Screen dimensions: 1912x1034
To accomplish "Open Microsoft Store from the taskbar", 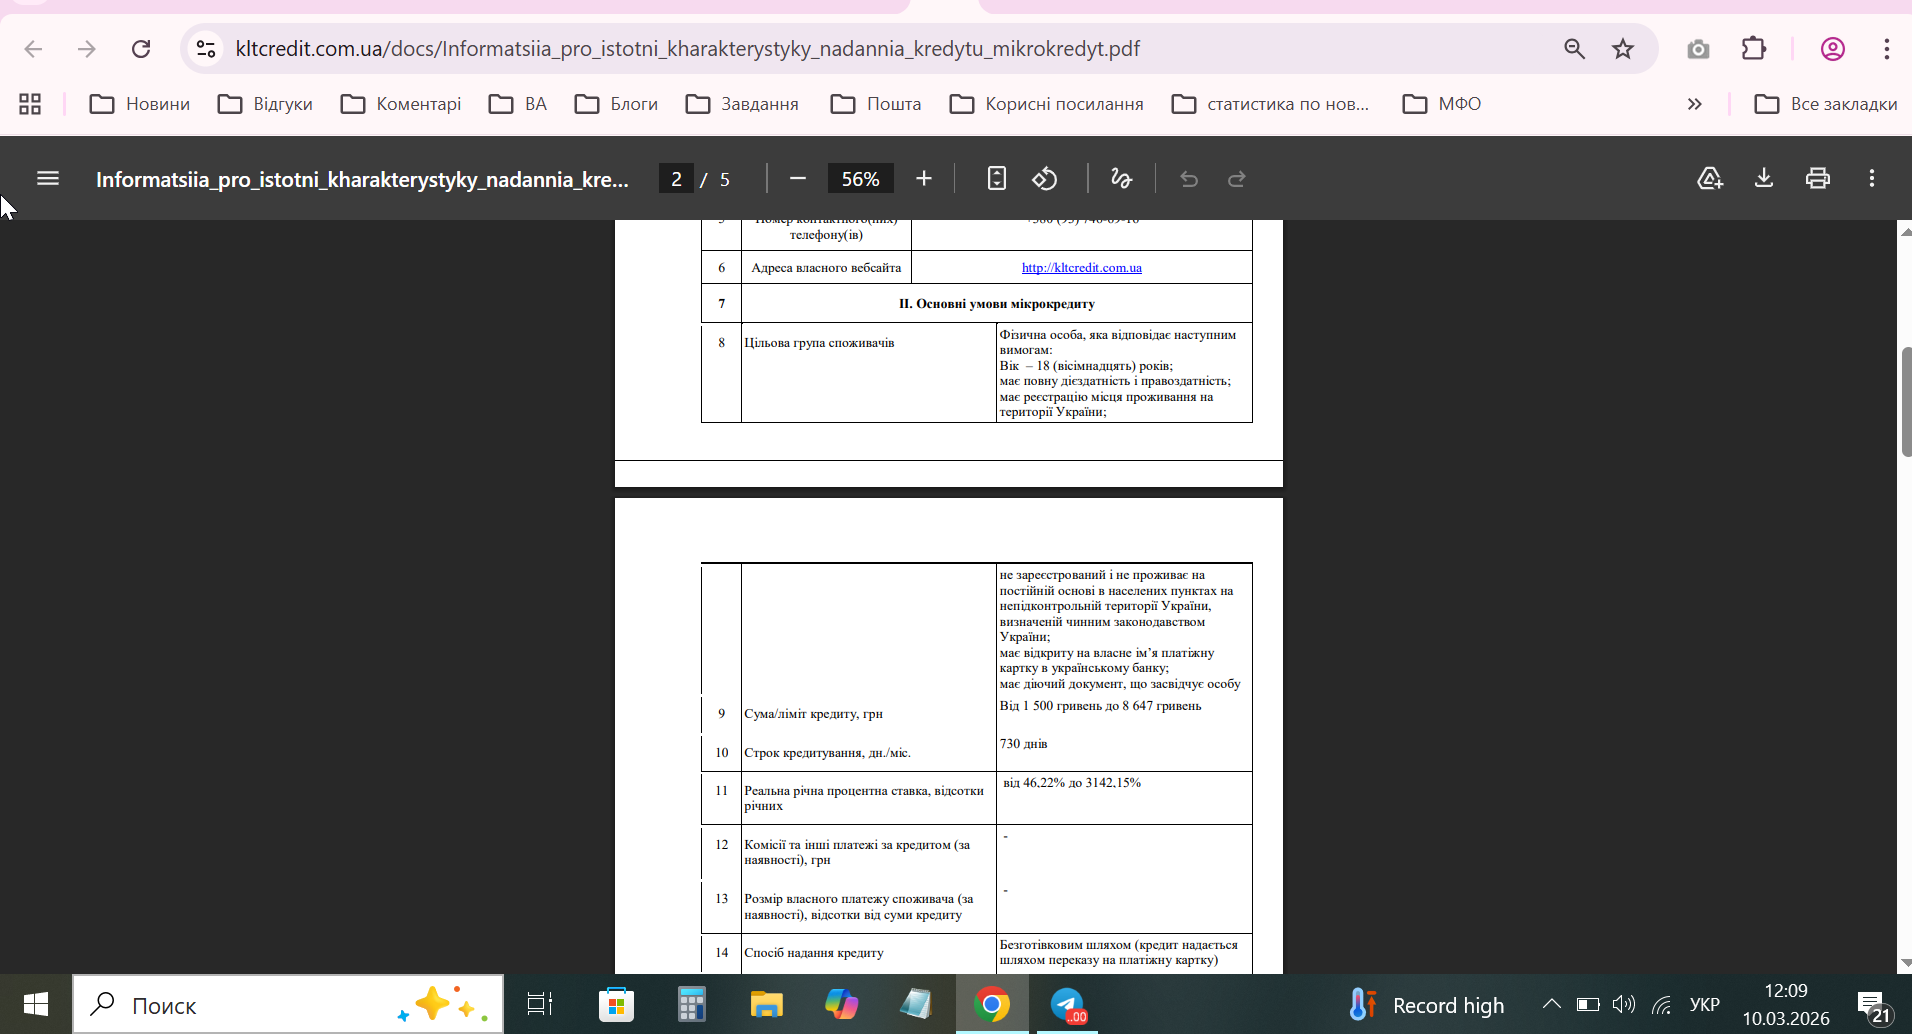I will click(x=616, y=1004).
